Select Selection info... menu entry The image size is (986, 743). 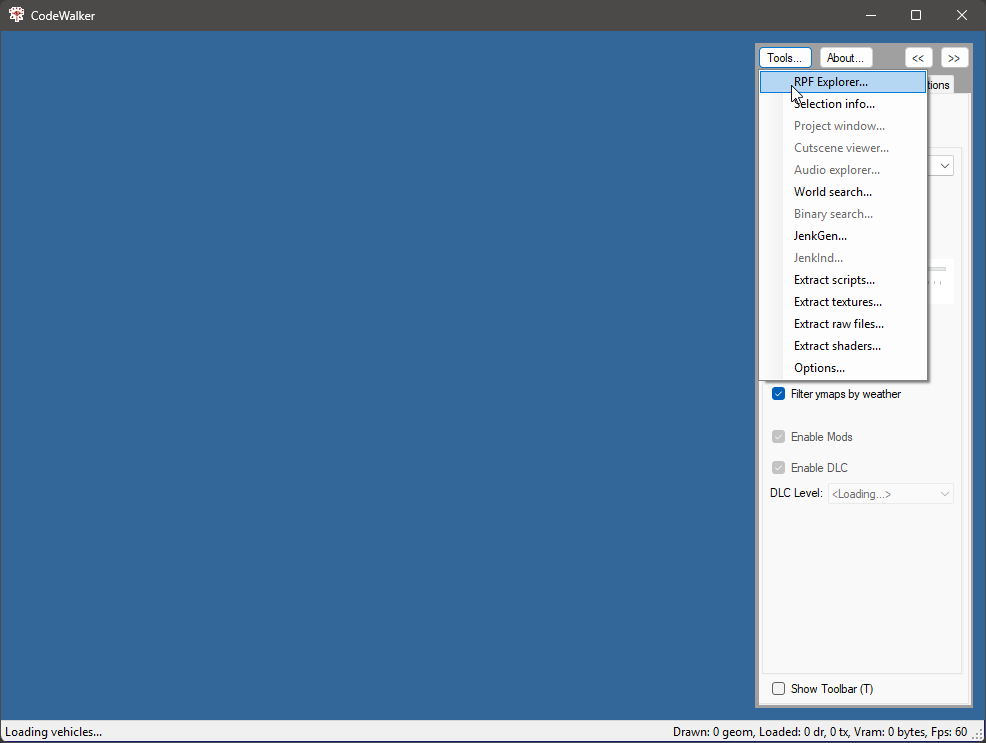coord(834,104)
